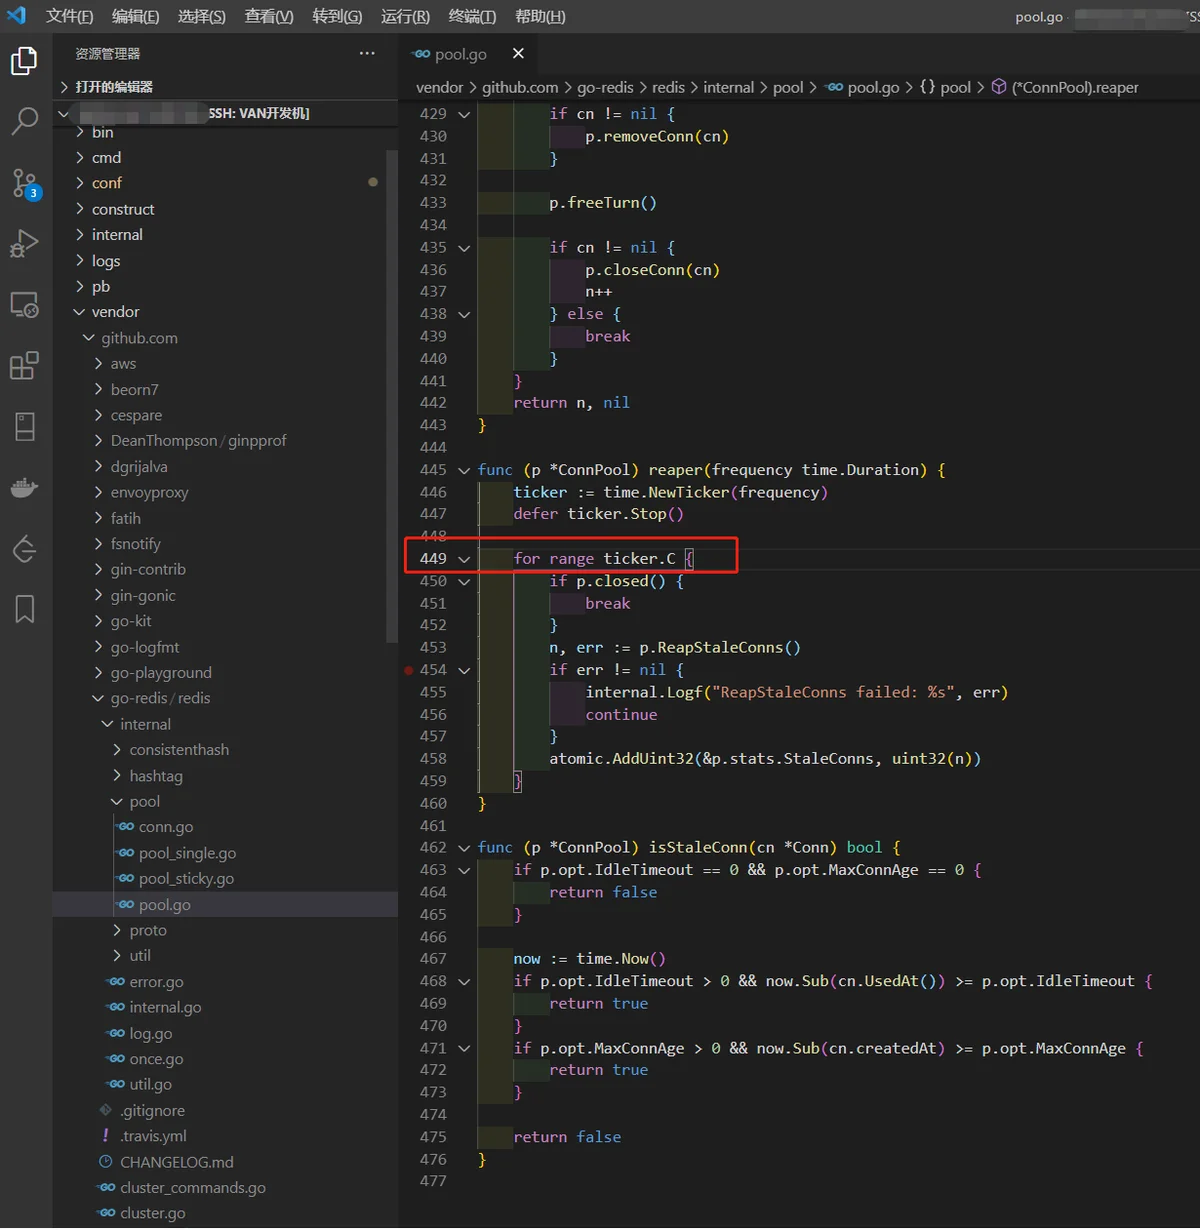Open pool_sticky.go file

[225, 879]
